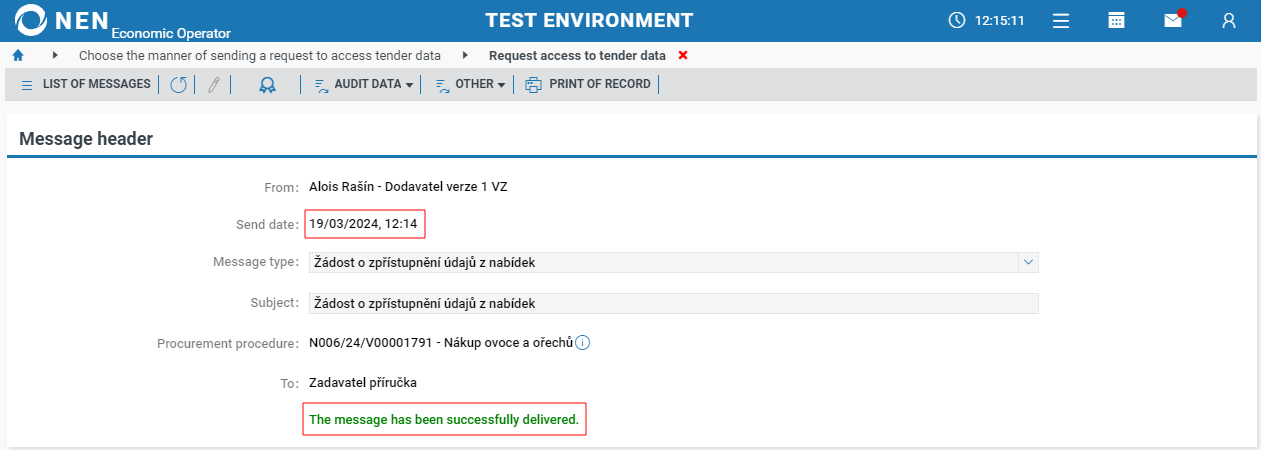This screenshot has width=1261, height=450.
Task: Open 'Choose the manner of sending' breadcrumb
Action: pos(260,56)
